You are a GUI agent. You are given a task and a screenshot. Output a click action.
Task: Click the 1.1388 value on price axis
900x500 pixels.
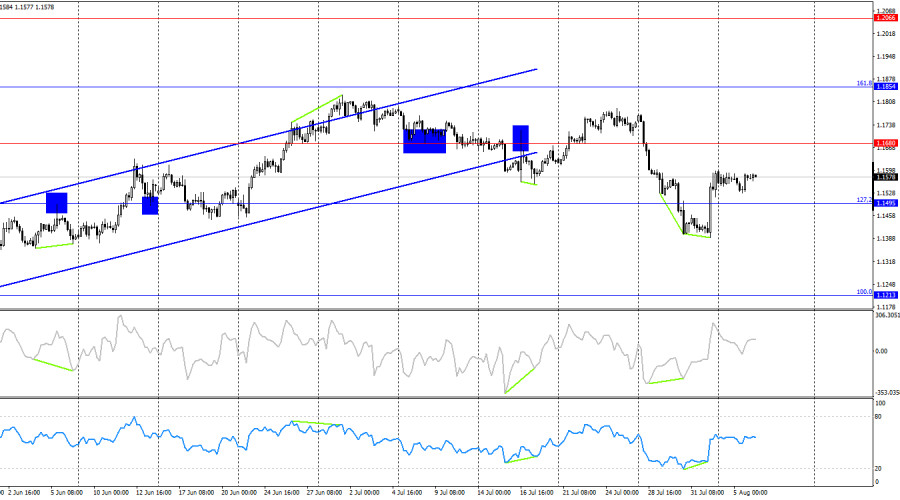(886, 239)
